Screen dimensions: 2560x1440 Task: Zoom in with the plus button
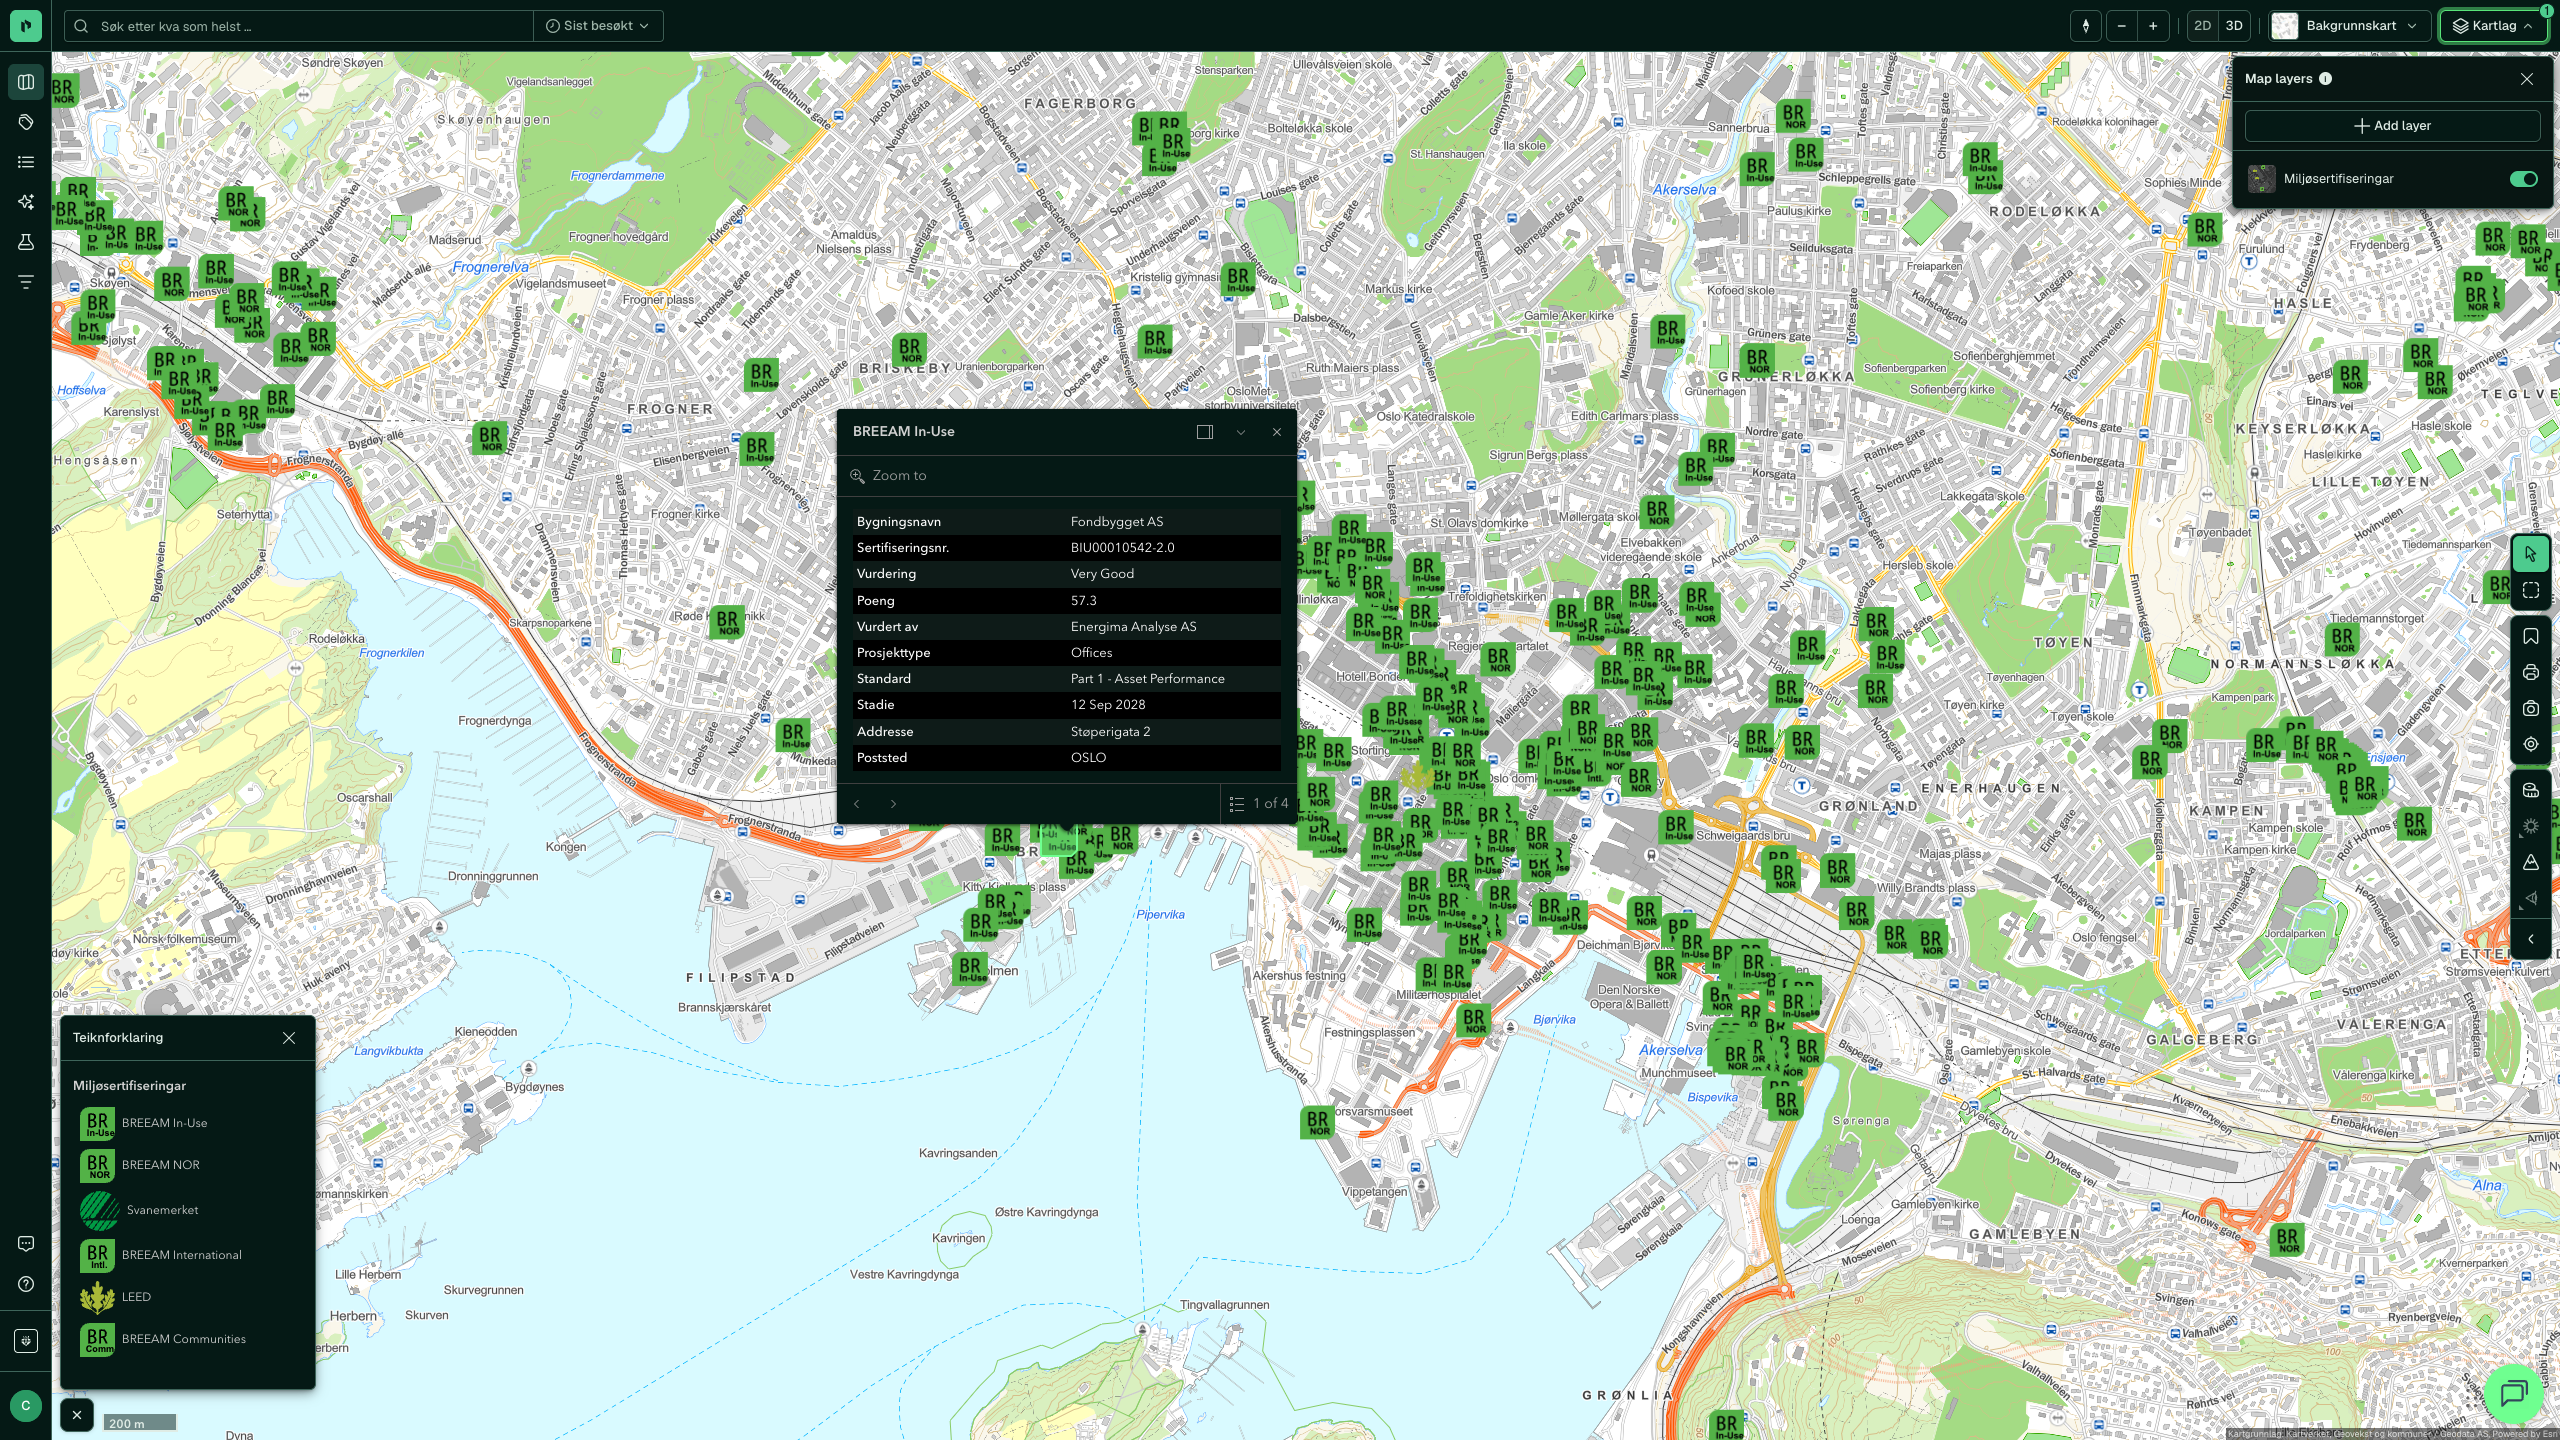point(2153,26)
